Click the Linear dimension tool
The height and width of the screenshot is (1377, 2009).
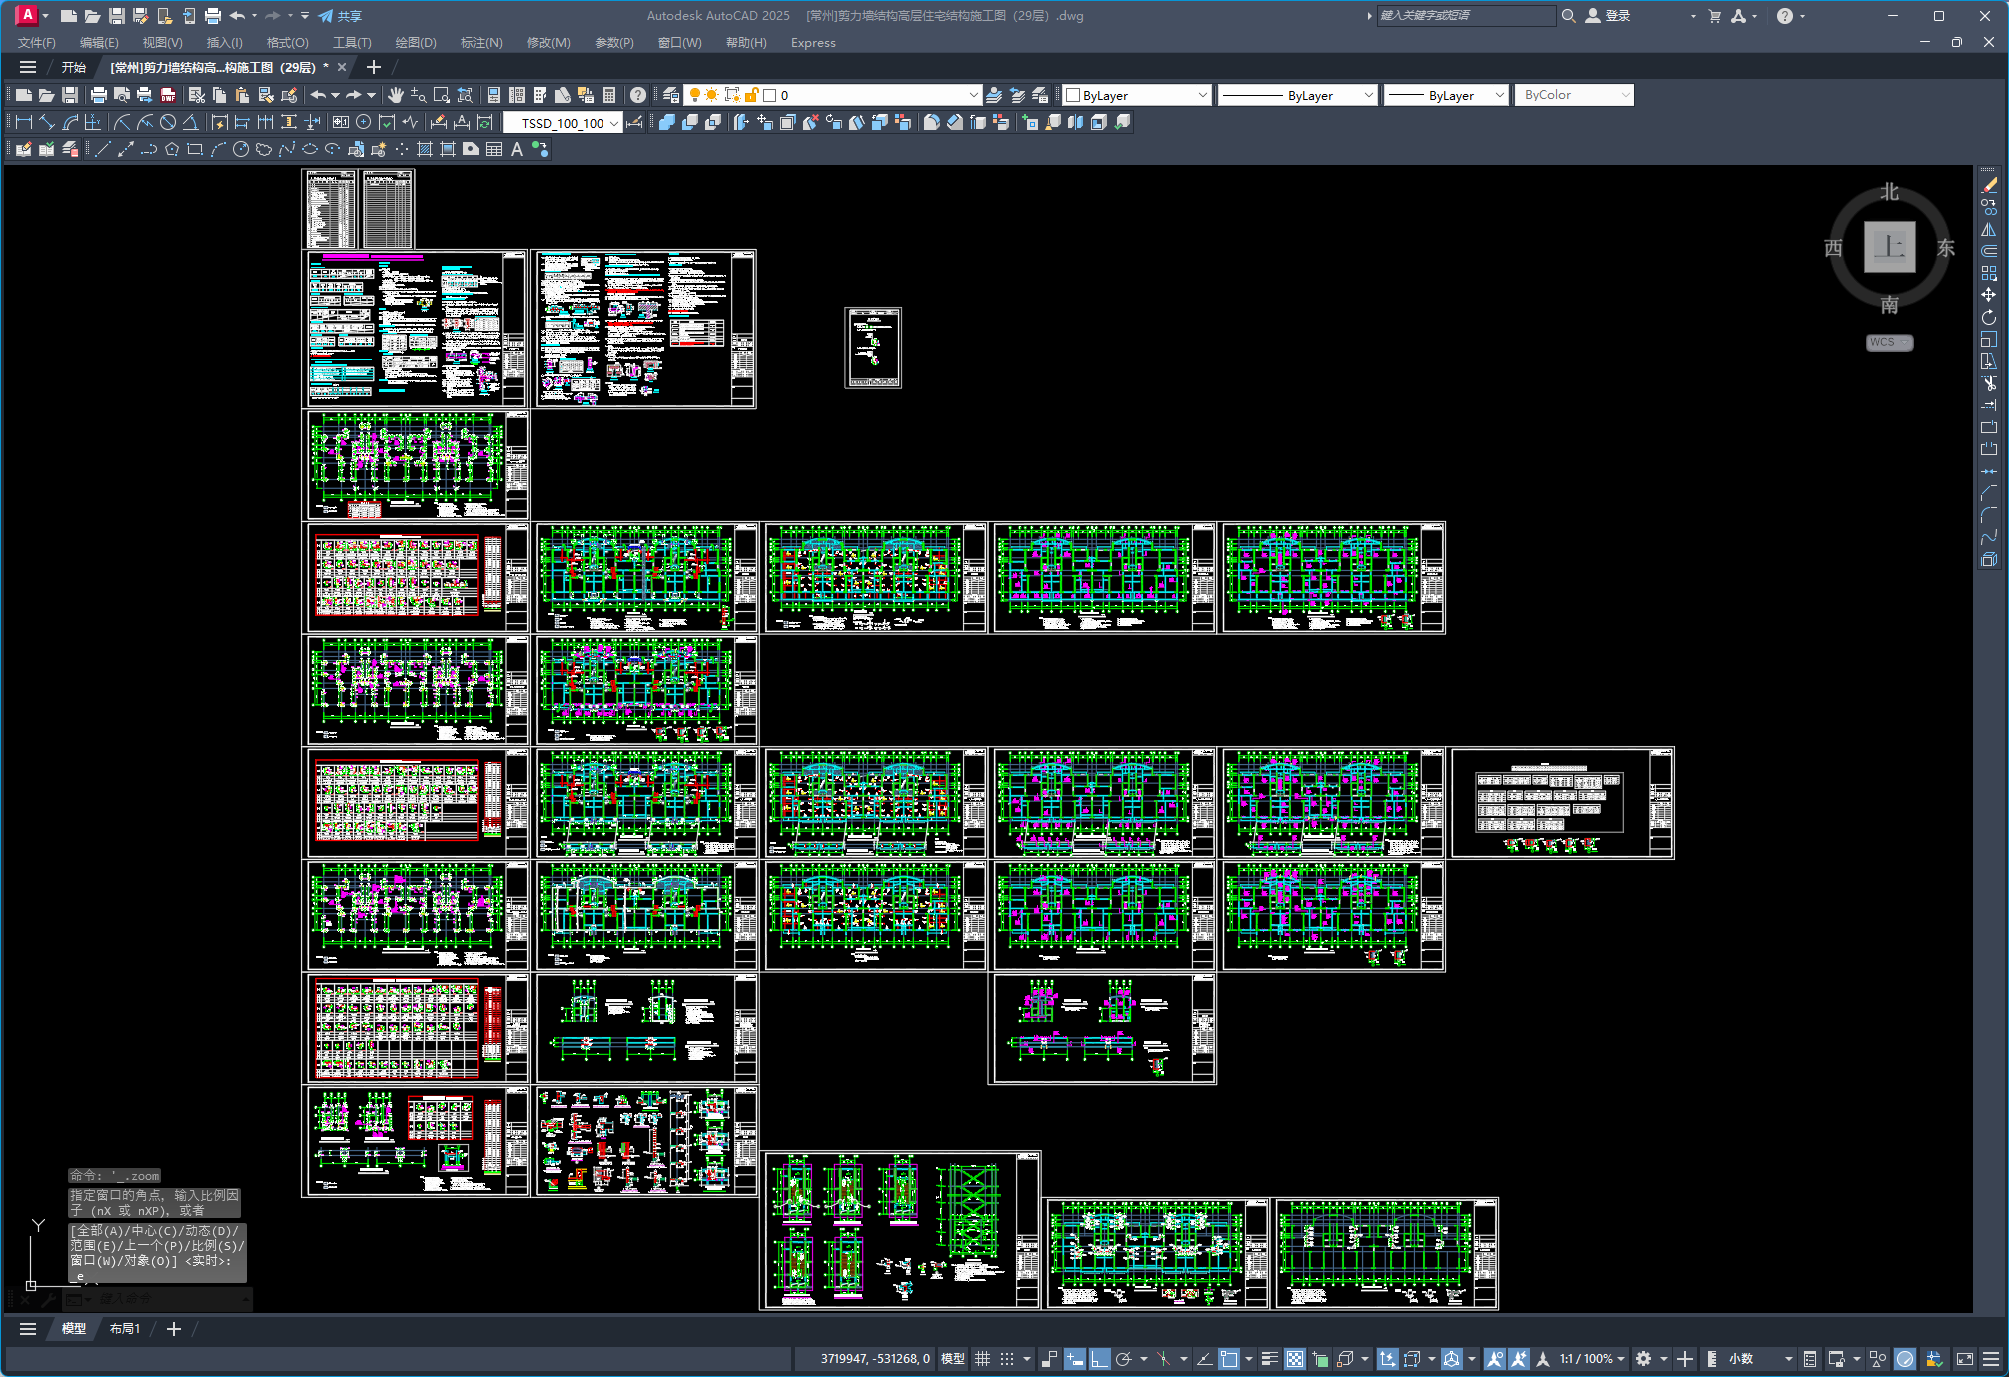pos(24,122)
